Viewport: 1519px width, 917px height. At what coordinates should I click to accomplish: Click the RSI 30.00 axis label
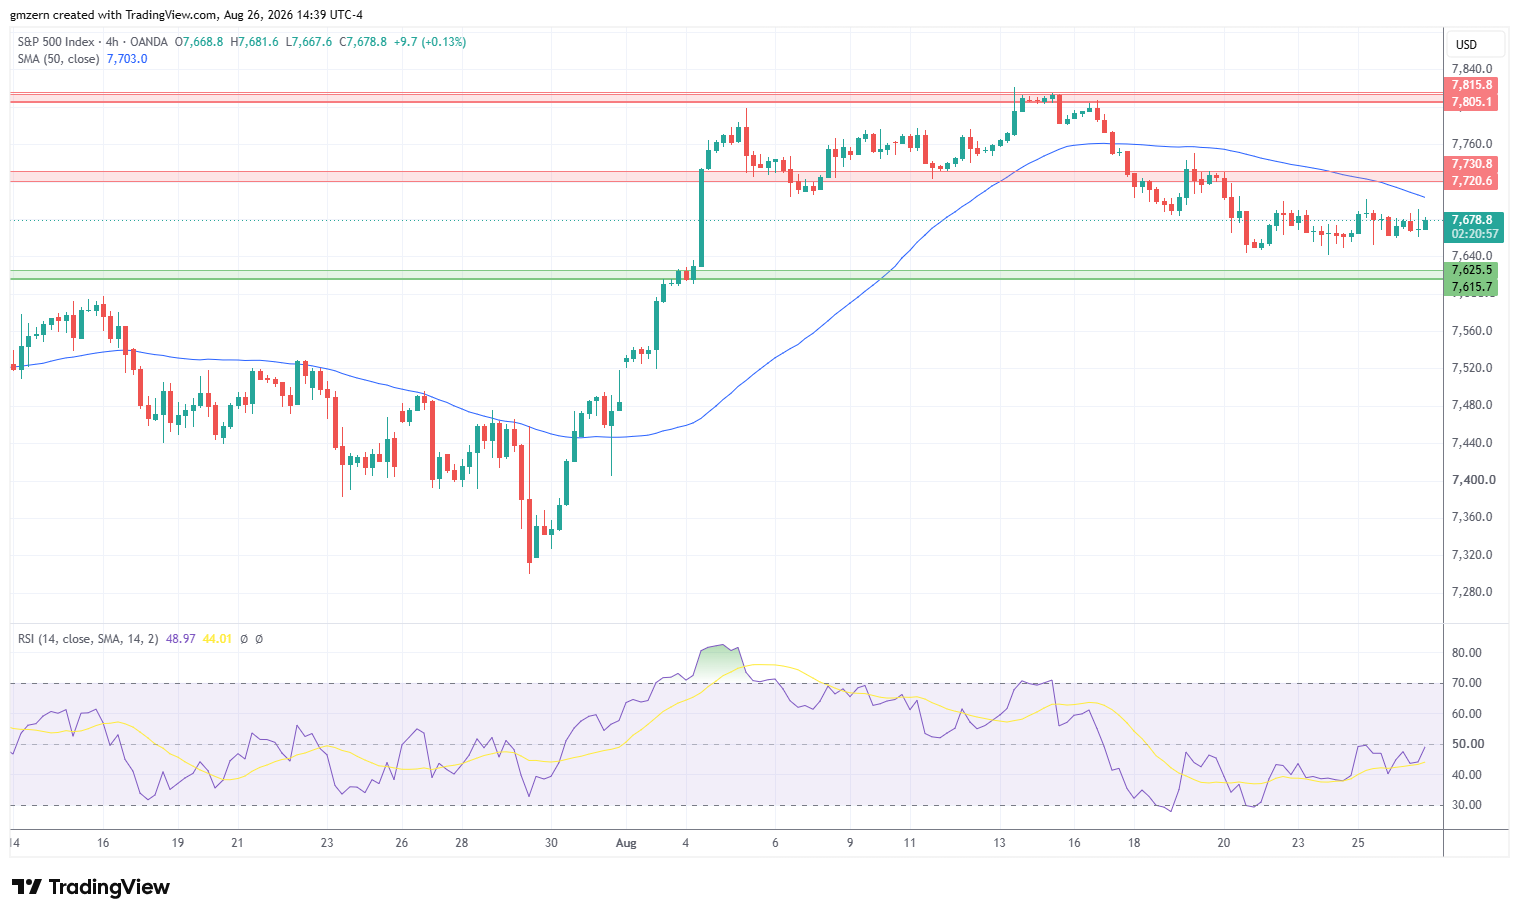click(x=1467, y=805)
